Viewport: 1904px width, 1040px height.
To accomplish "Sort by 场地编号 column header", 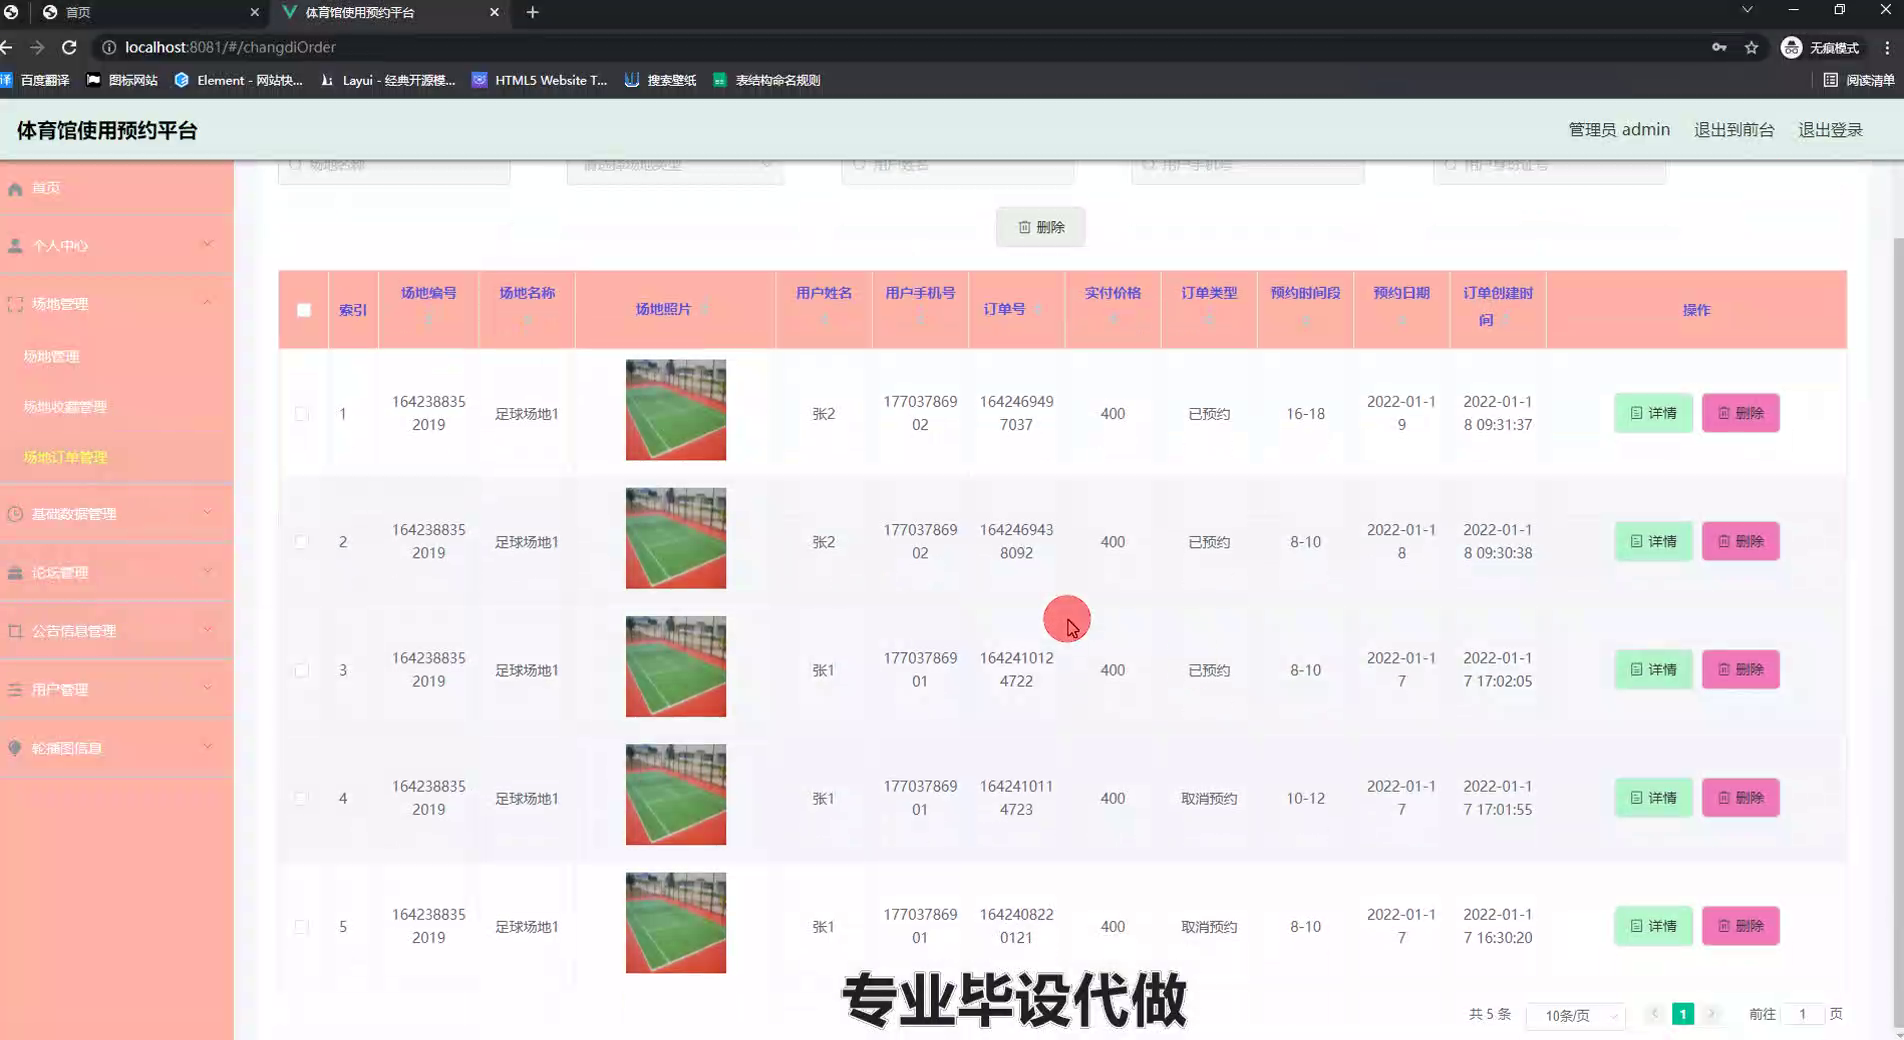I will (x=428, y=308).
